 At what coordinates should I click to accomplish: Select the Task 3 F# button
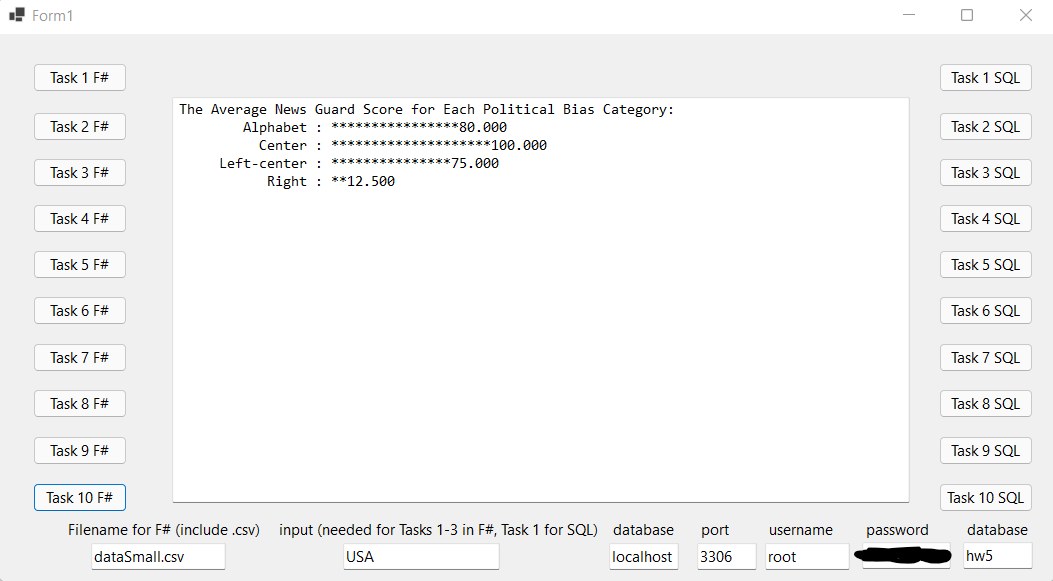[79, 173]
